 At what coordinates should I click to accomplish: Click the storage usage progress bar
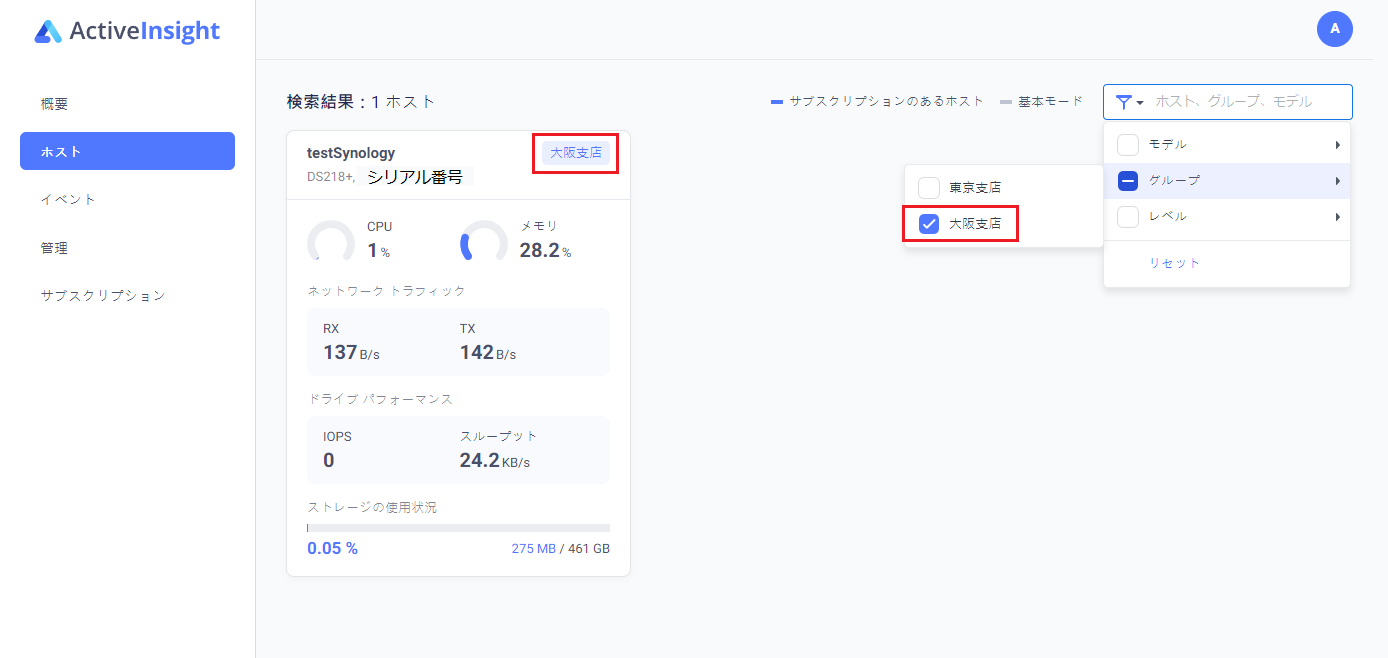coord(458,528)
